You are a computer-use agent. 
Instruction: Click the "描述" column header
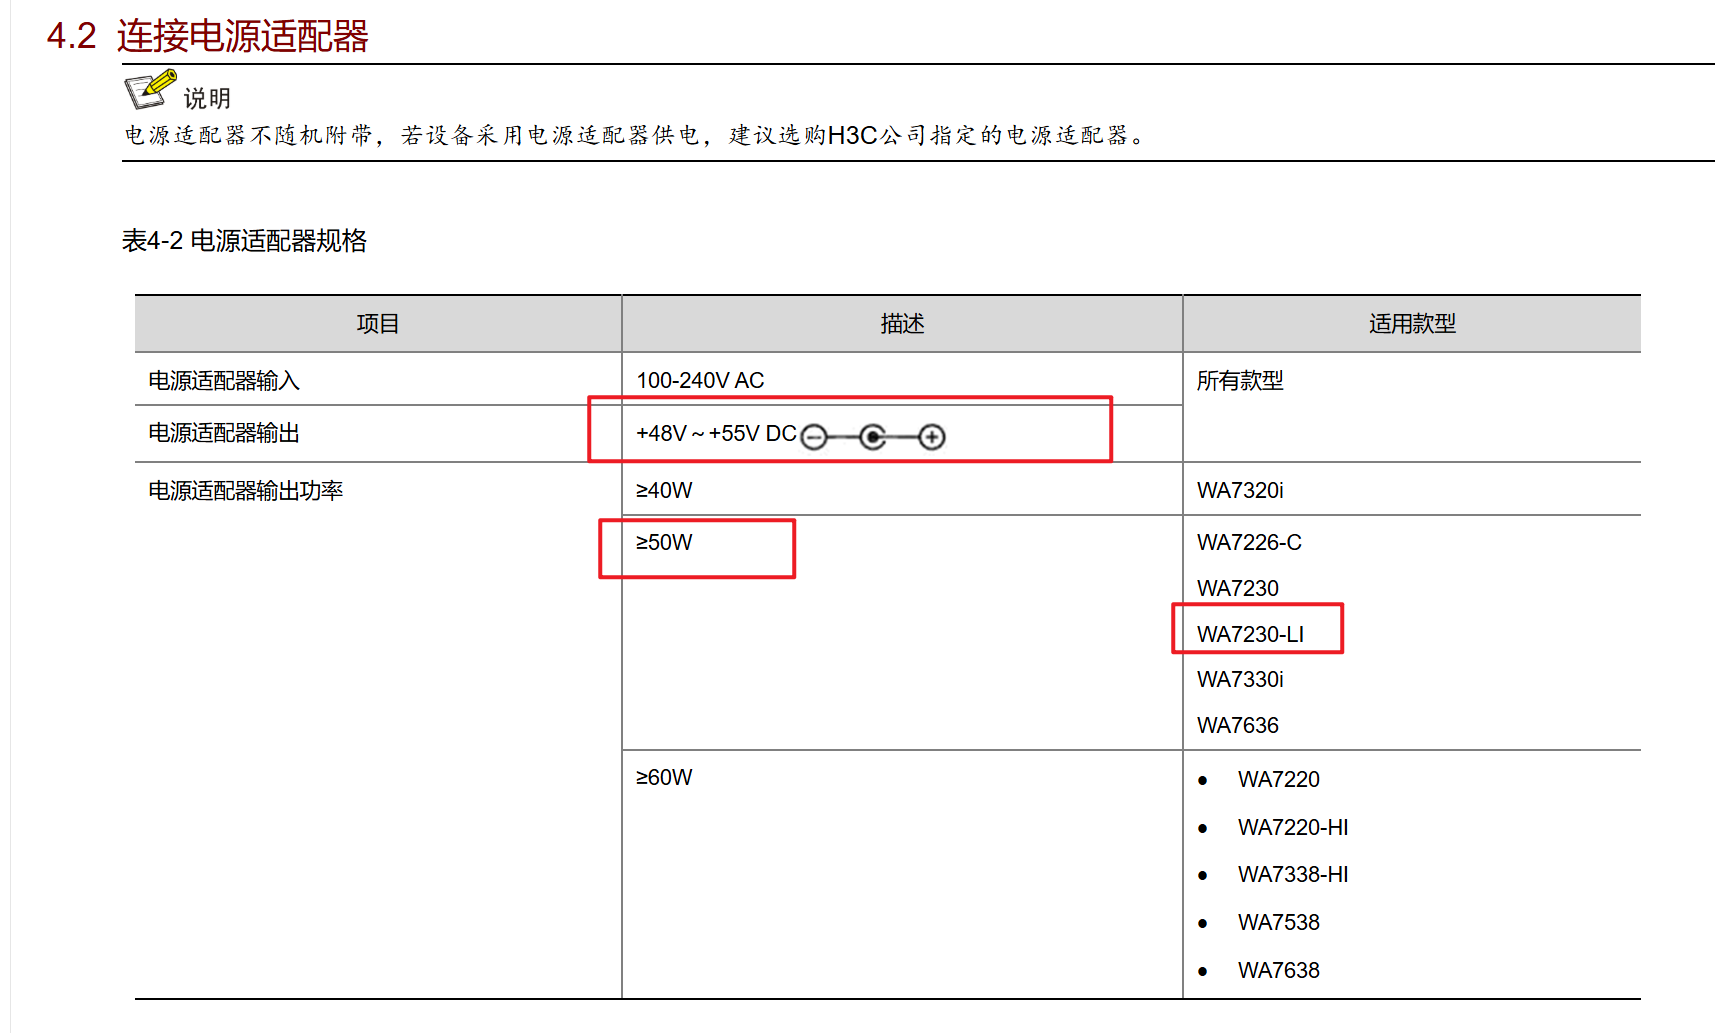coord(902,324)
